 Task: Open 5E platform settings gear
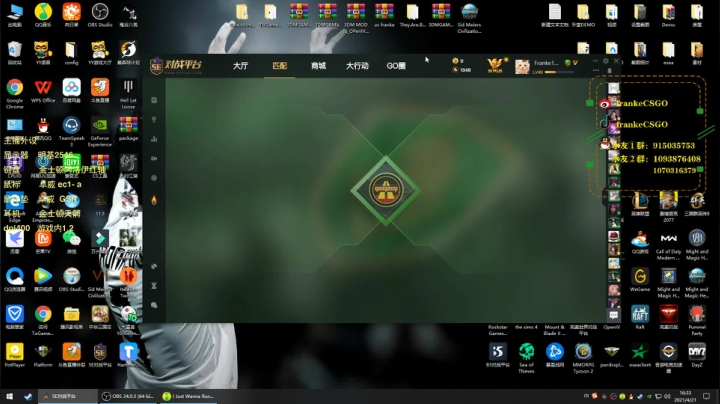click(x=606, y=61)
